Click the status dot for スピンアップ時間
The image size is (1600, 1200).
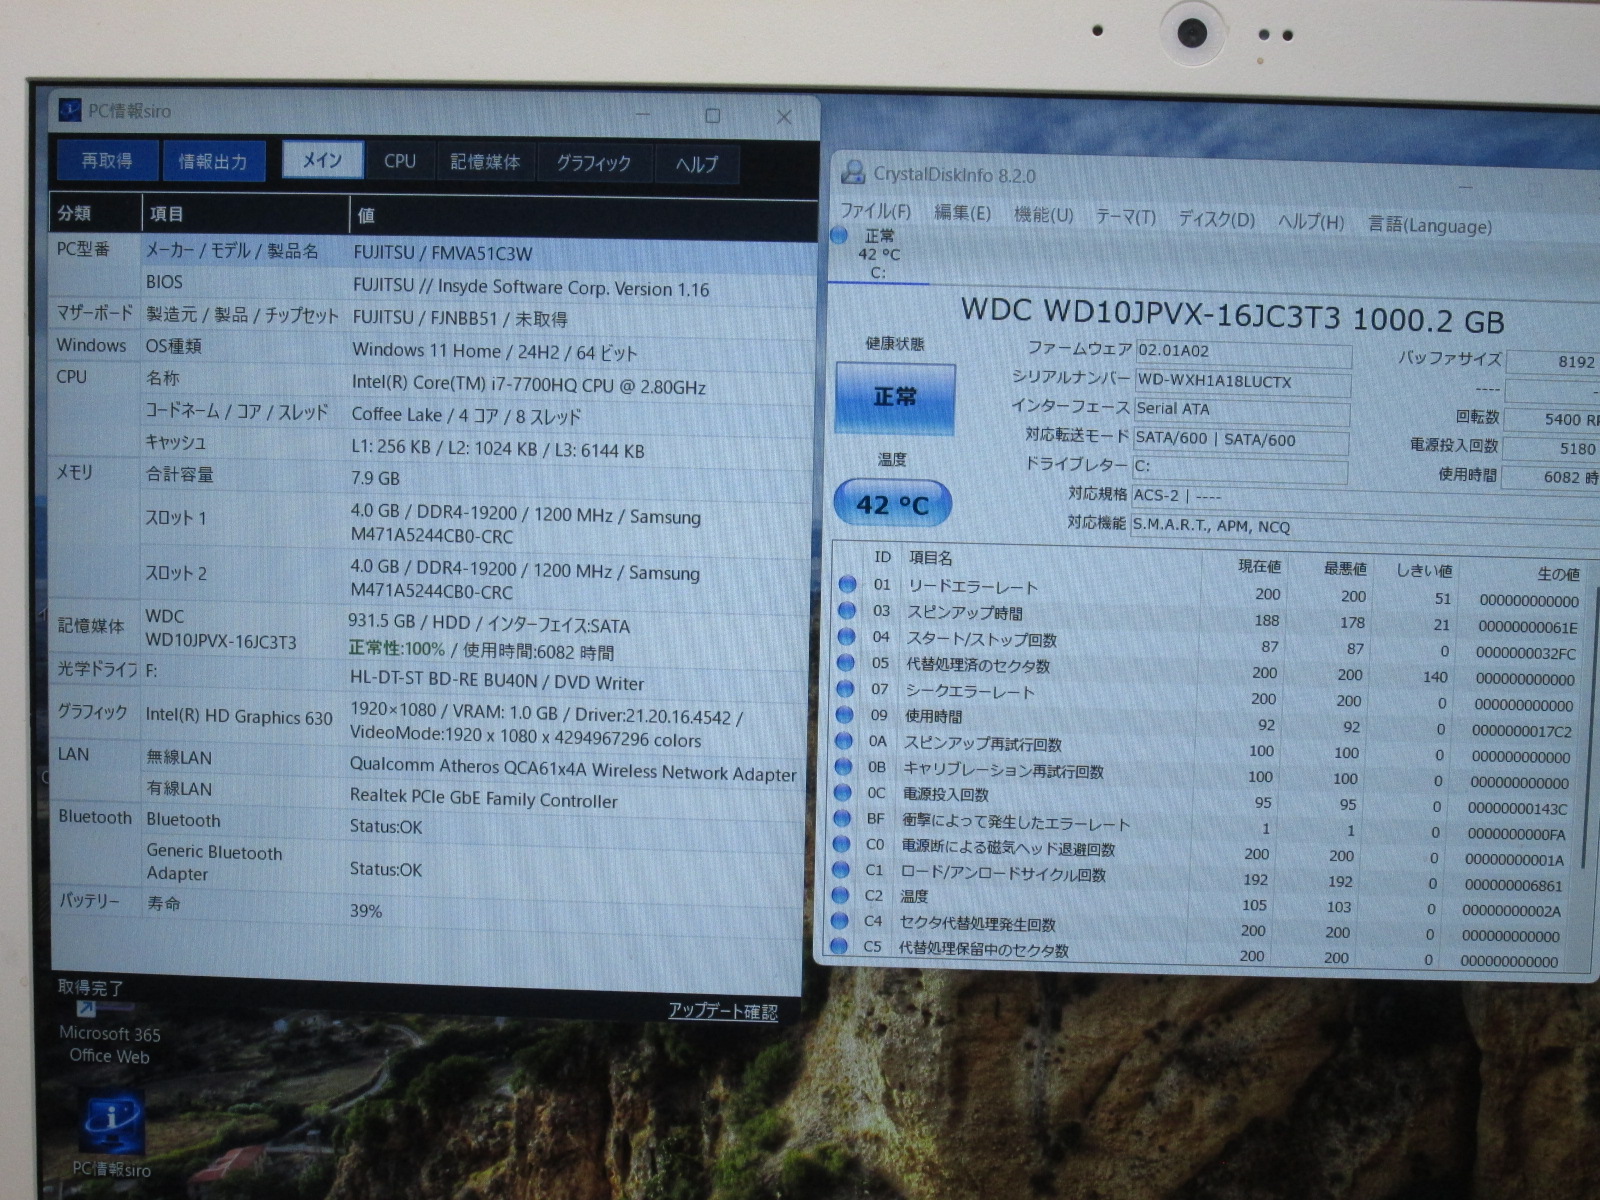[x=847, y=610]
